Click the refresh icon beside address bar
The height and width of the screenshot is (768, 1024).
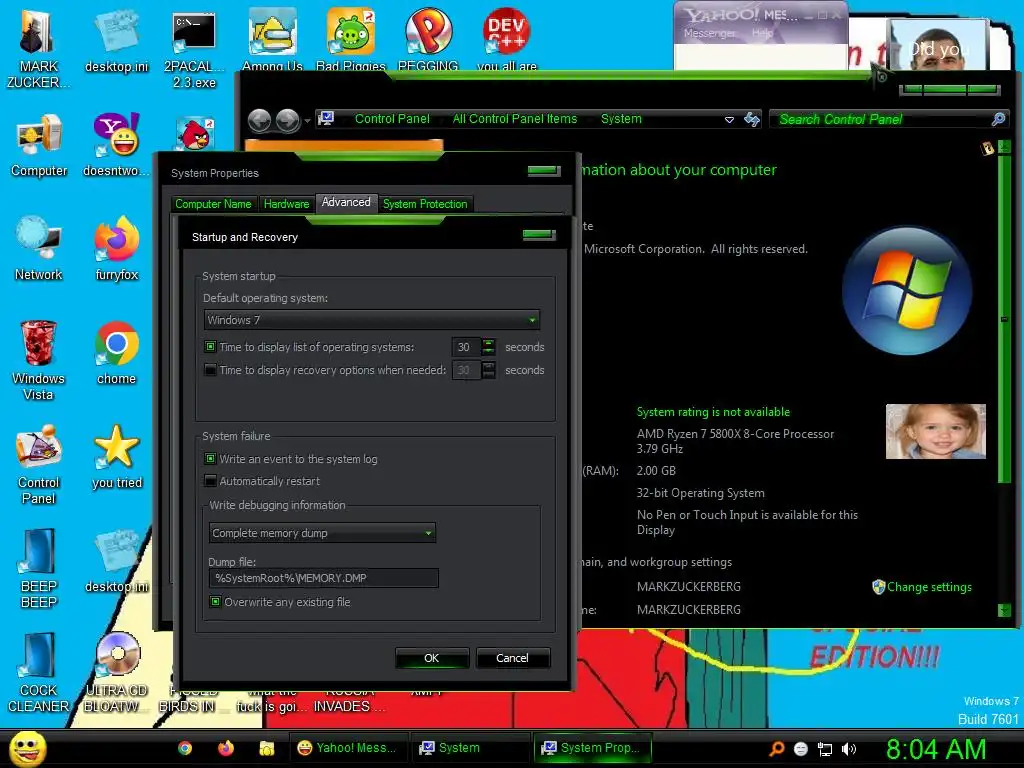752,120
